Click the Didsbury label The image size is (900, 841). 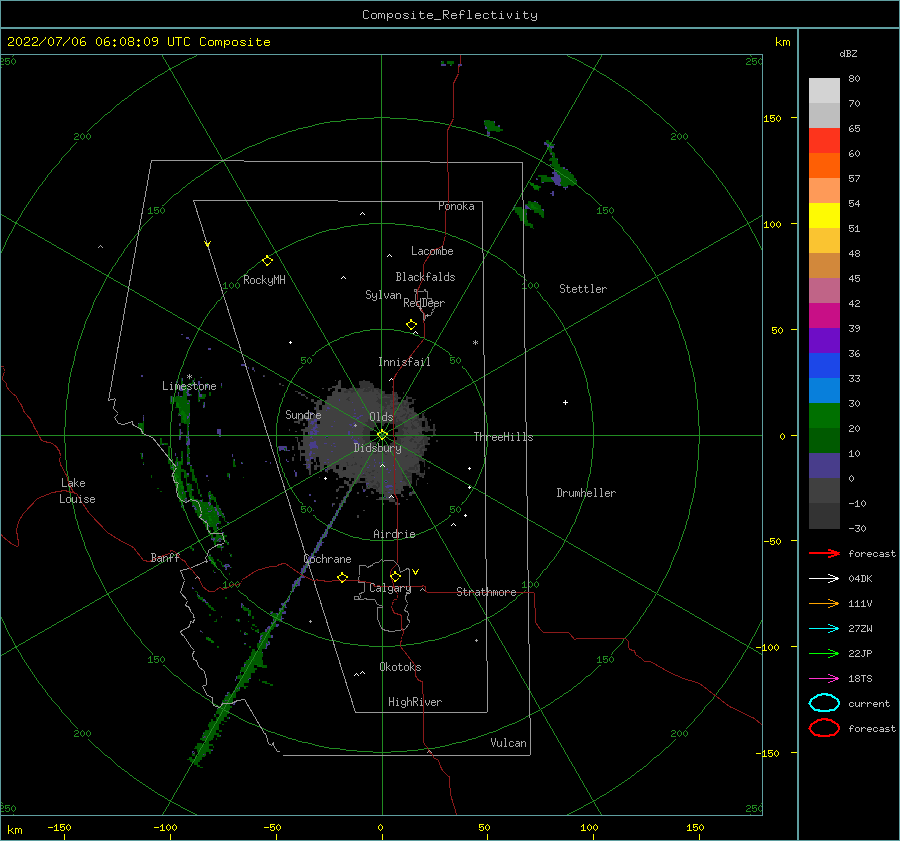tap(378, 448)
